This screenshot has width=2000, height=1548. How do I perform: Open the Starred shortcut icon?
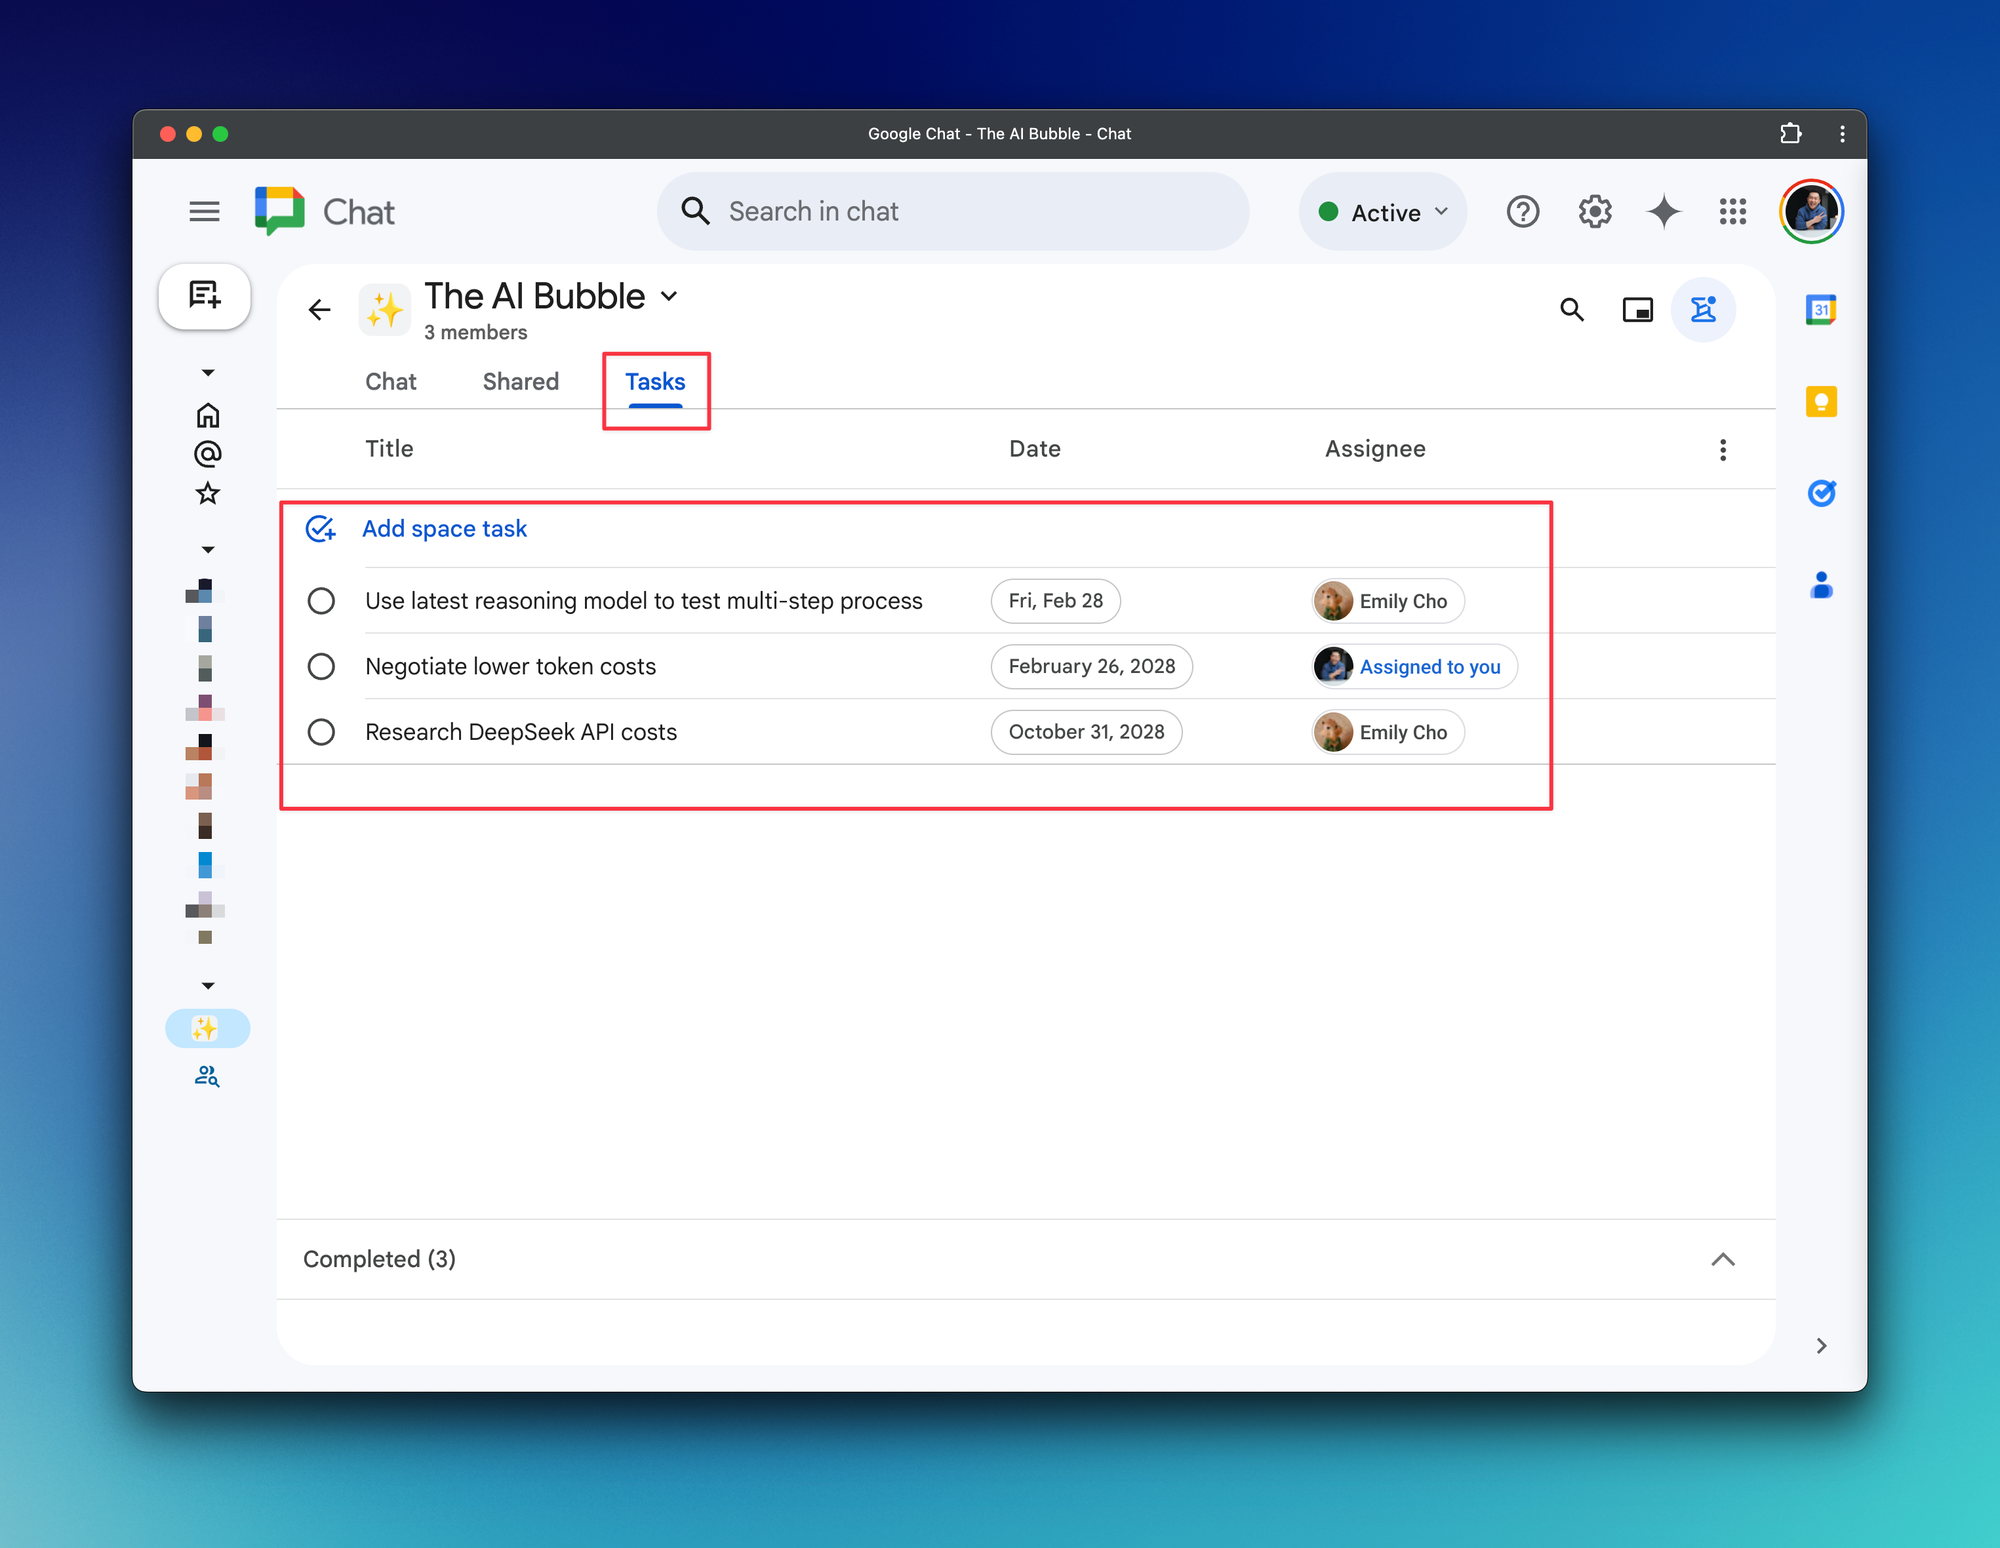(x=207, y=493)
